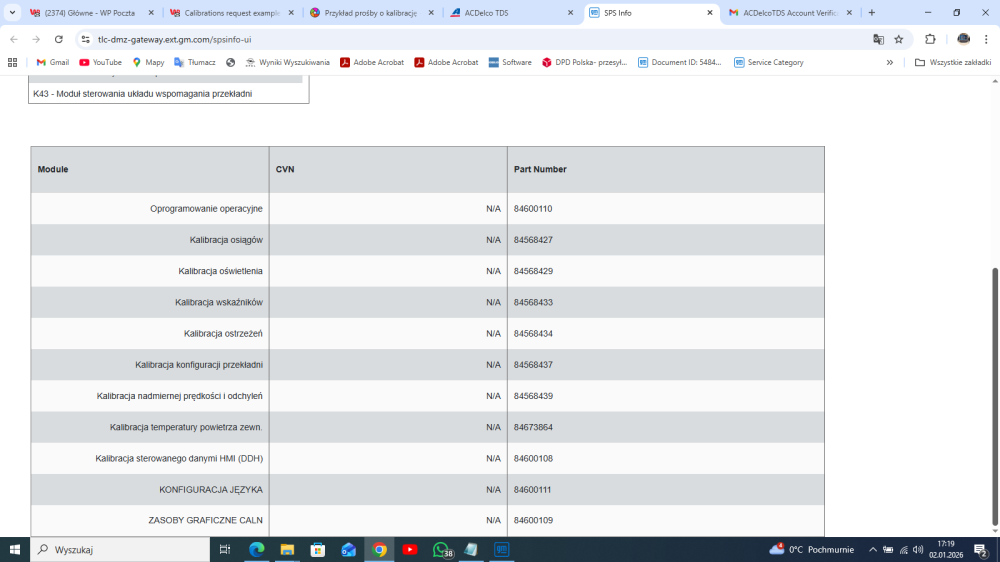Close the SPS Info tab
1000x562 pixels.
click(x=710, y=13)
